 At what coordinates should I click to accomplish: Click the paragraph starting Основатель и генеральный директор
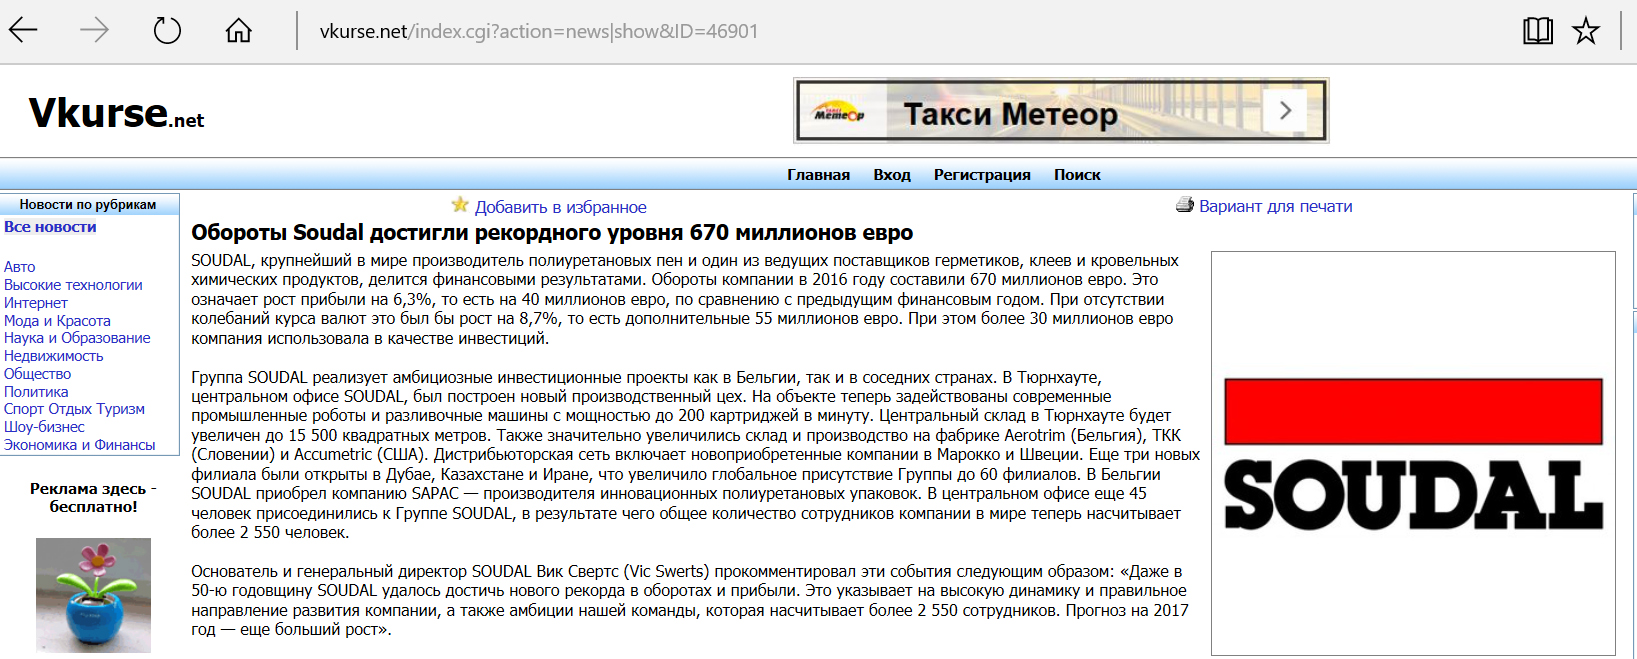click(x=690, y=600)
